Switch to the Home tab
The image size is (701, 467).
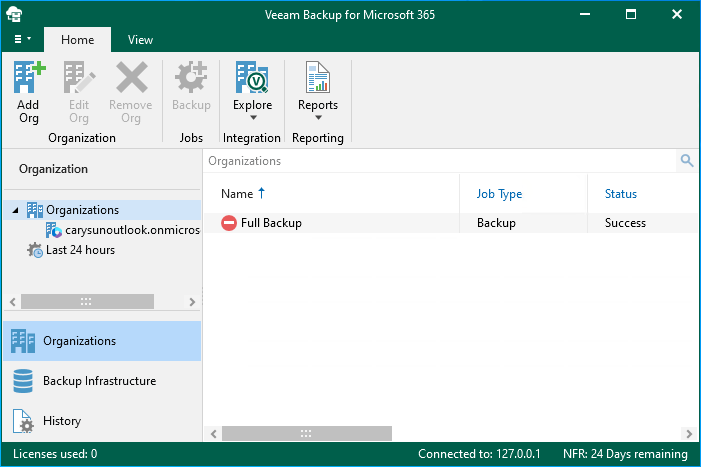tap(77, 40)
